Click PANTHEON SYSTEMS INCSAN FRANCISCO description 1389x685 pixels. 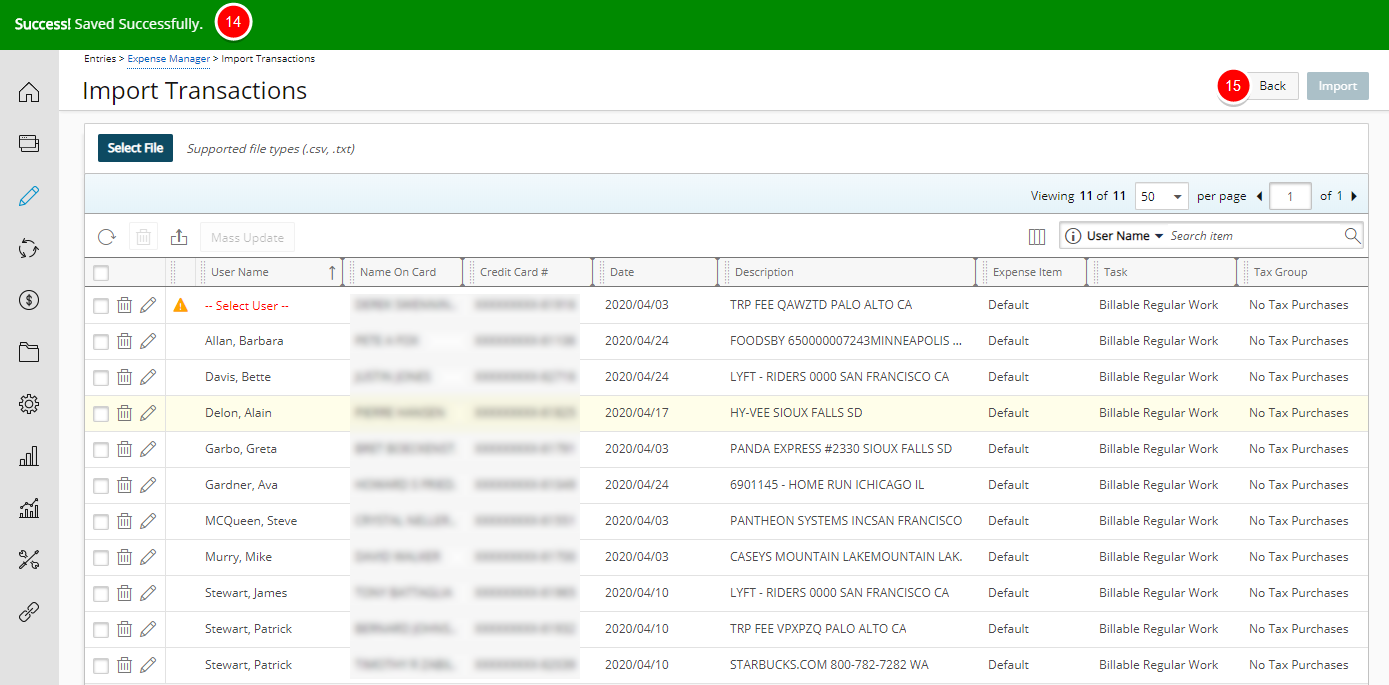click(846, 521)
